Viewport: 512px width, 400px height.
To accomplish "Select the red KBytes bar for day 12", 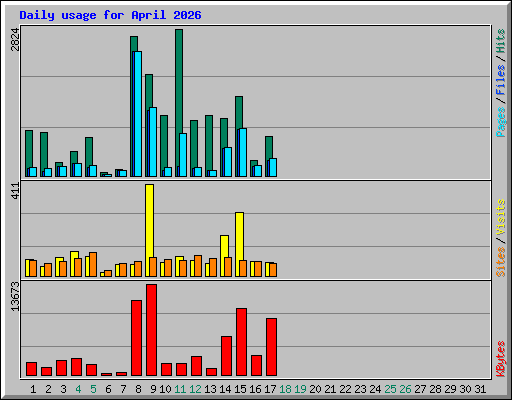I will [196, 366].
